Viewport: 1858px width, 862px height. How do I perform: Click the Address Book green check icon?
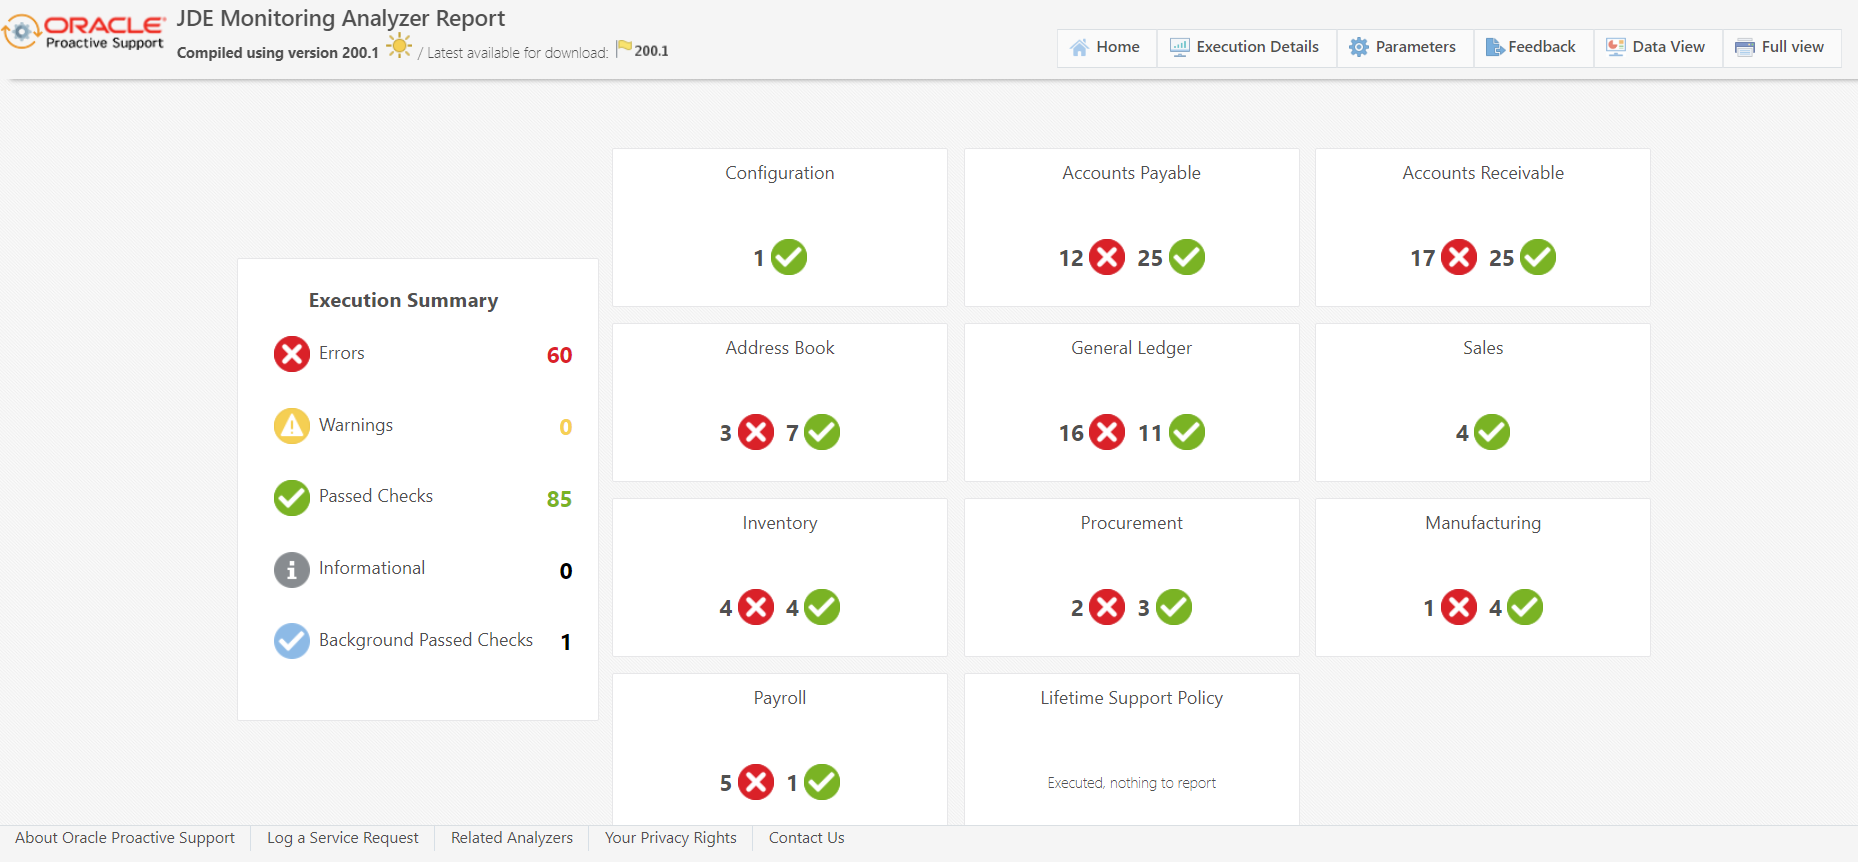click(x=822, y=432)
